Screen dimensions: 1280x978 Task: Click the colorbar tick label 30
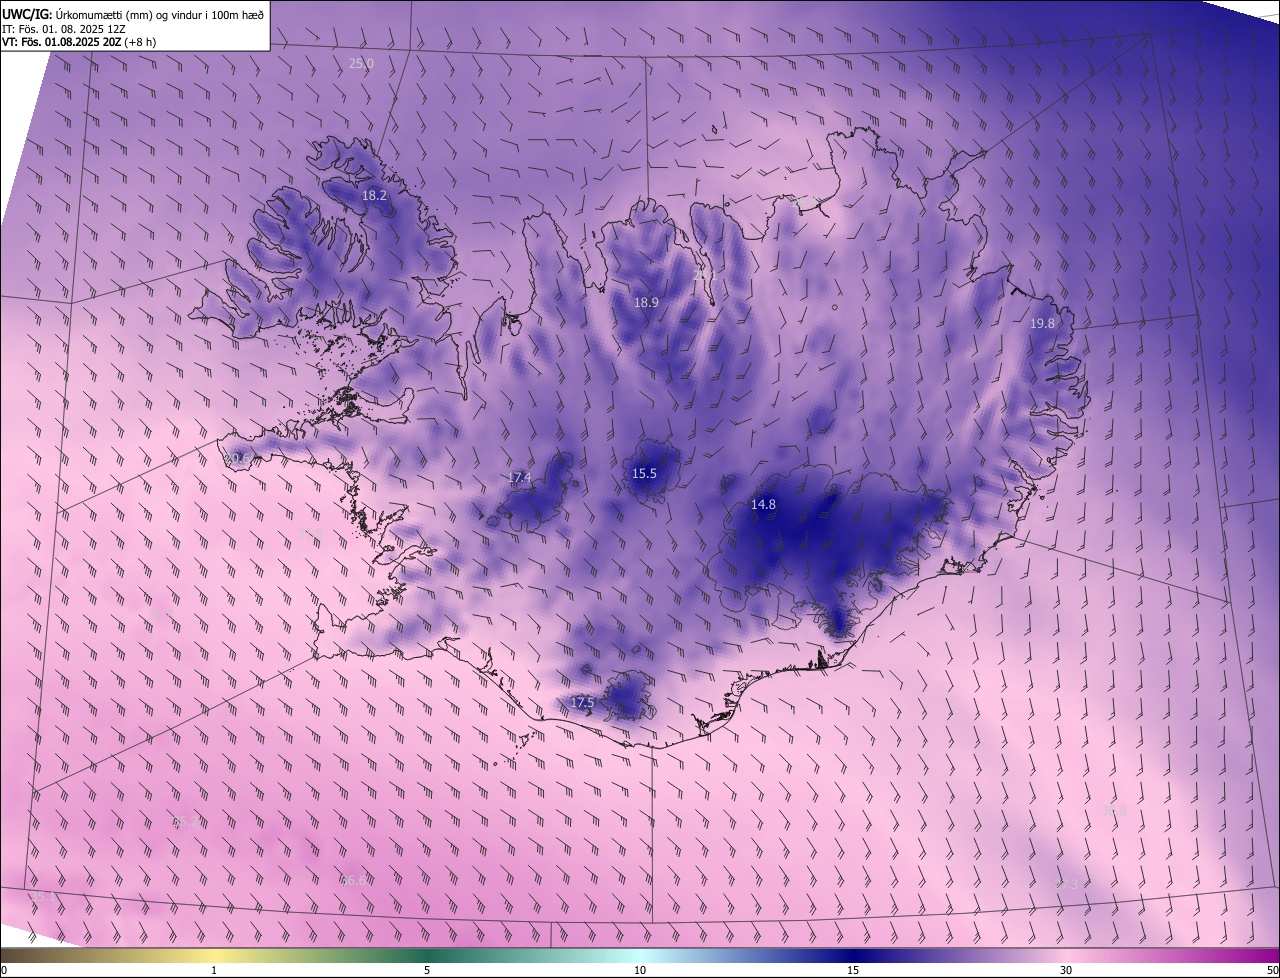1066,970
